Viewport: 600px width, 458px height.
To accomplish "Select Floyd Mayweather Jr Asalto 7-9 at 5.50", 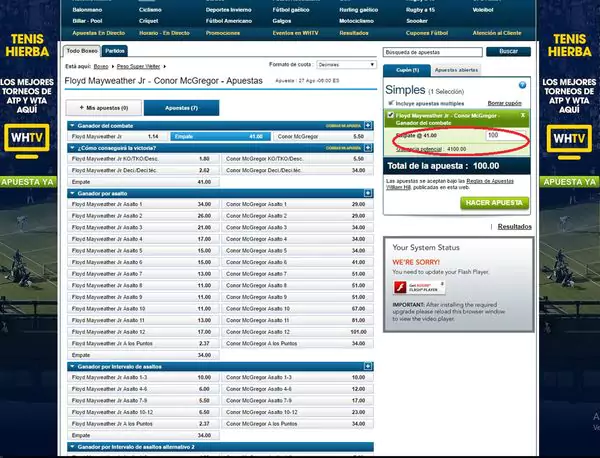I will pos(143,401).
